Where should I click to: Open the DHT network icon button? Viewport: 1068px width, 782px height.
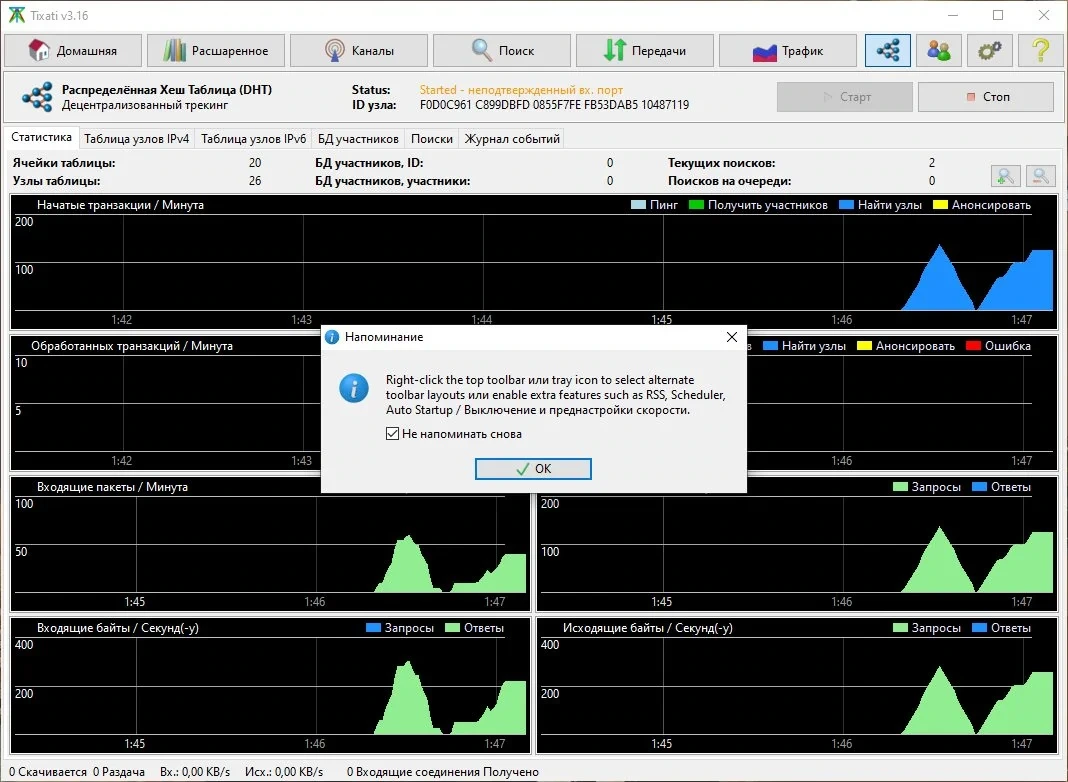tap(888, 50)
